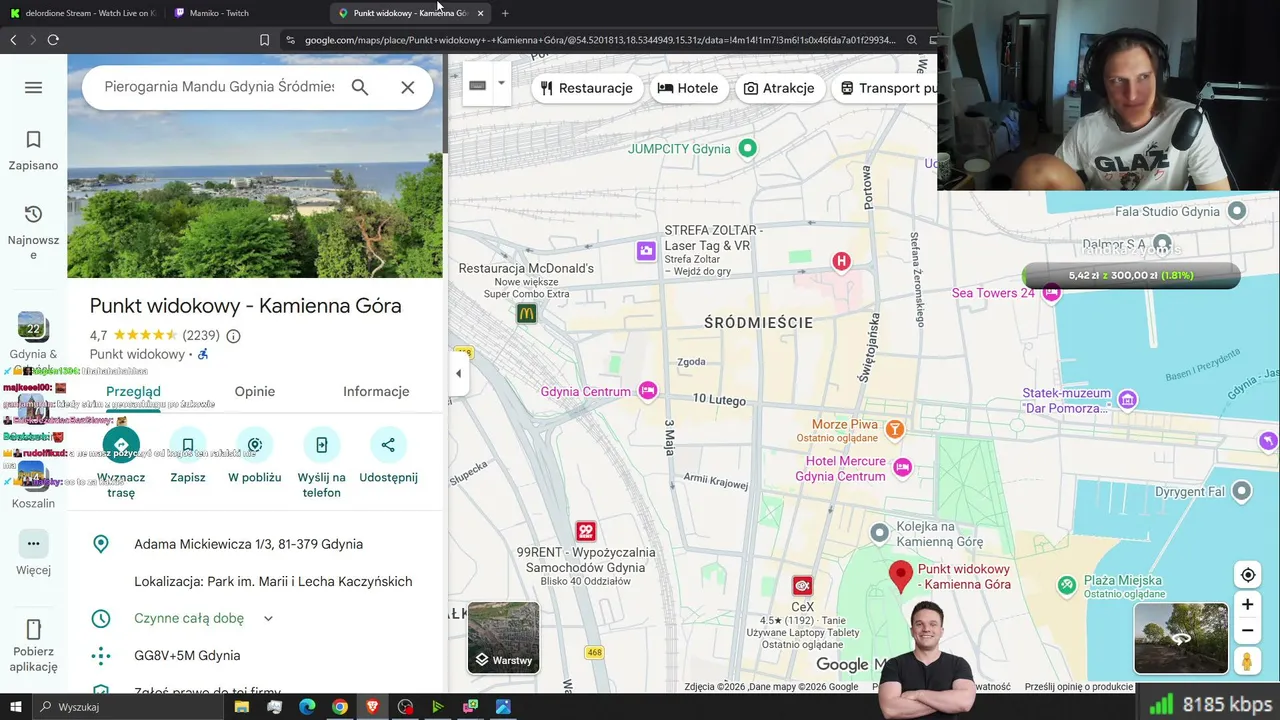This screenshot has height=720, width=1280.
Task: Open a new browser tab
Action: tap(505, 13)
